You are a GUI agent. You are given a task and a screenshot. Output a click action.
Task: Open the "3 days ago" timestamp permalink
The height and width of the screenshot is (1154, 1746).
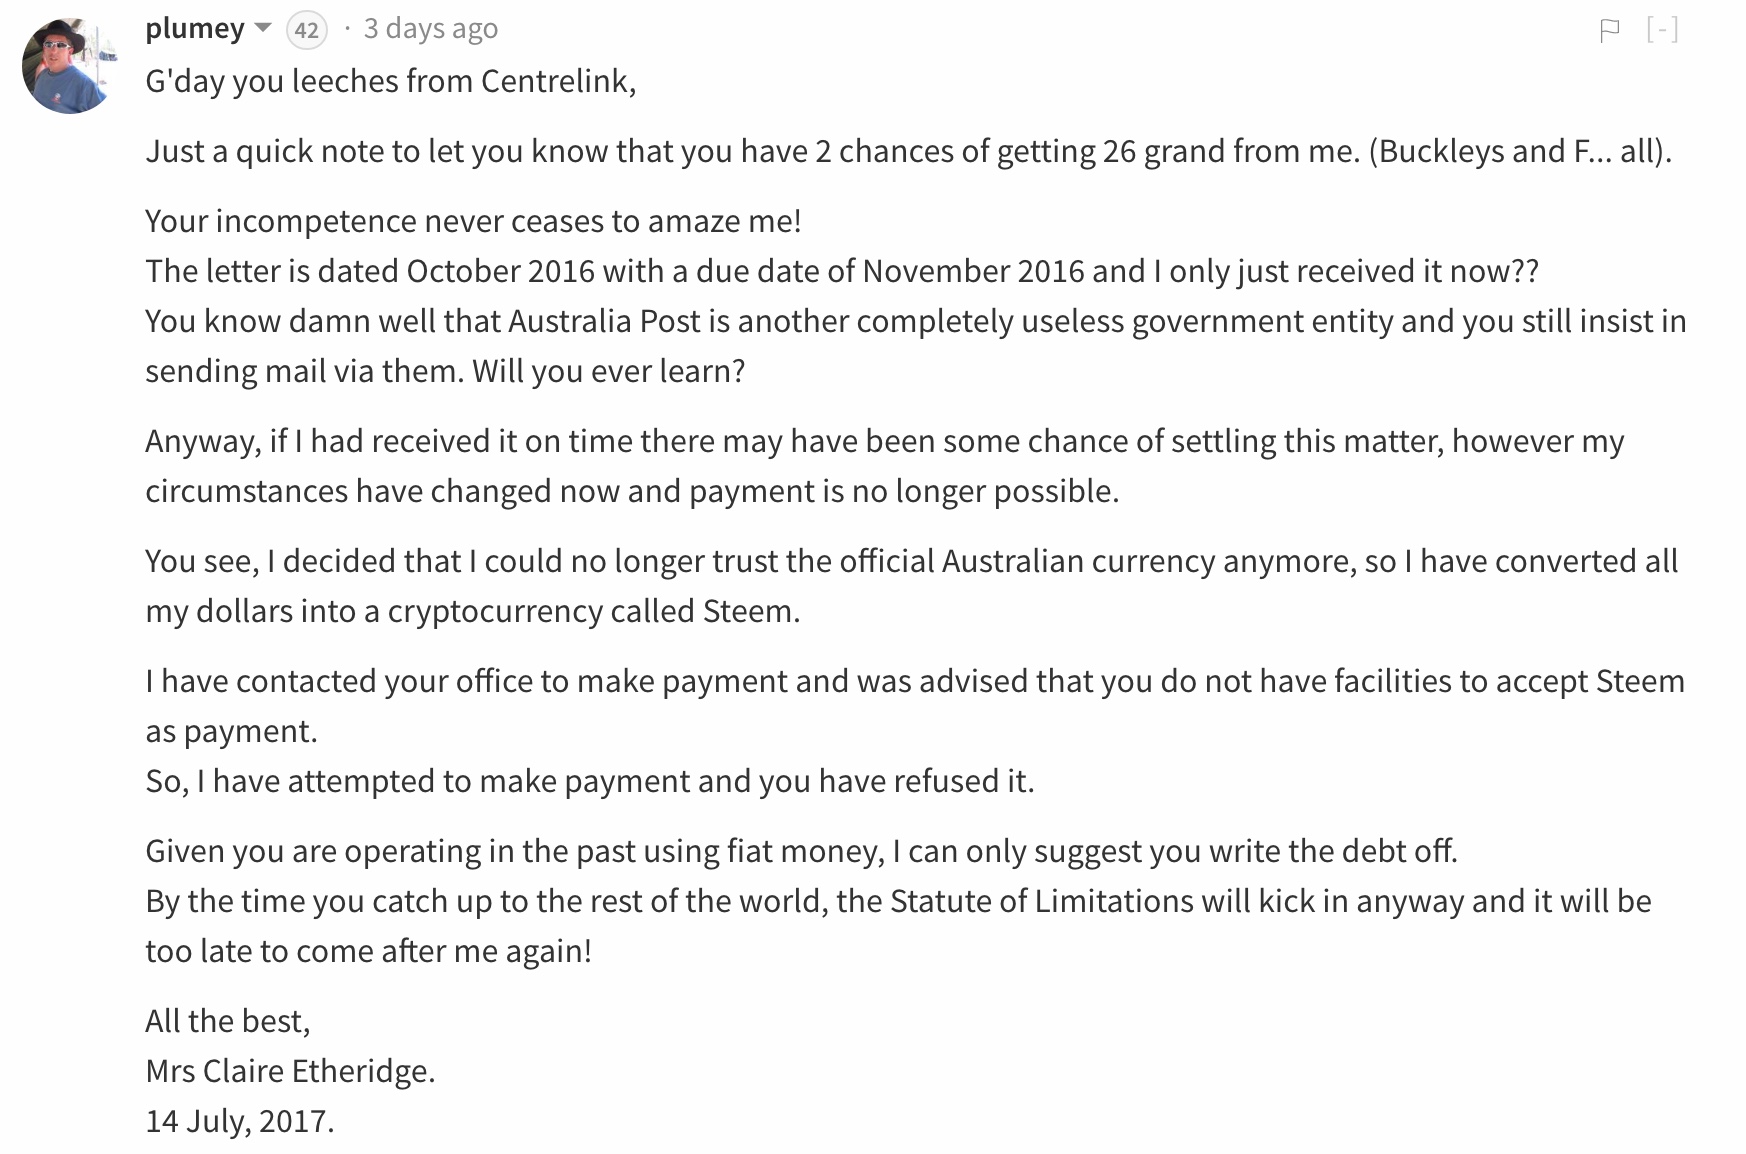point(431,29)
